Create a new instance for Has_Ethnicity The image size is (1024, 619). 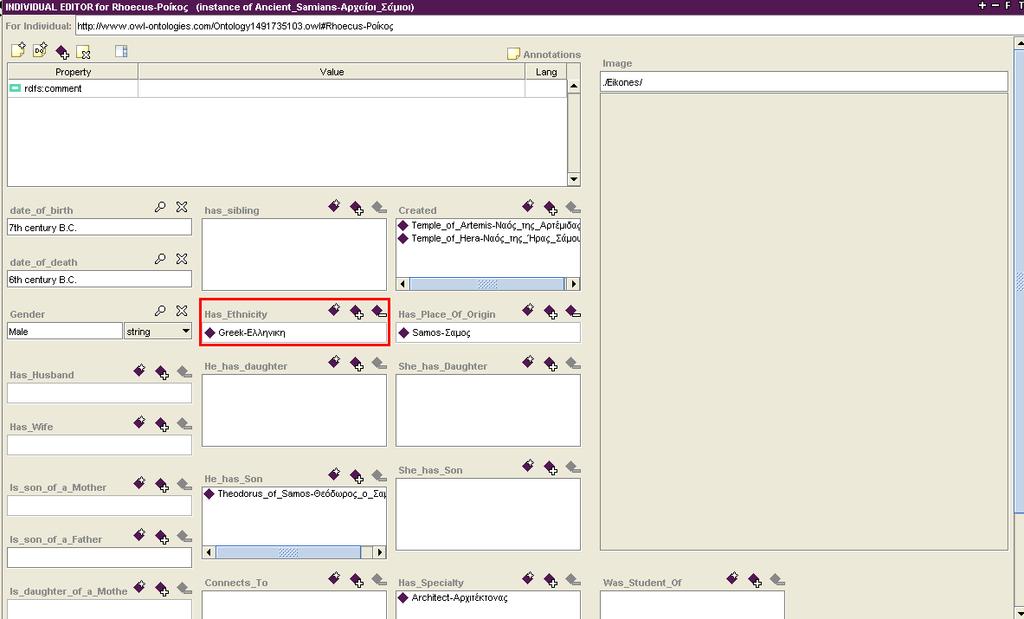334,310
